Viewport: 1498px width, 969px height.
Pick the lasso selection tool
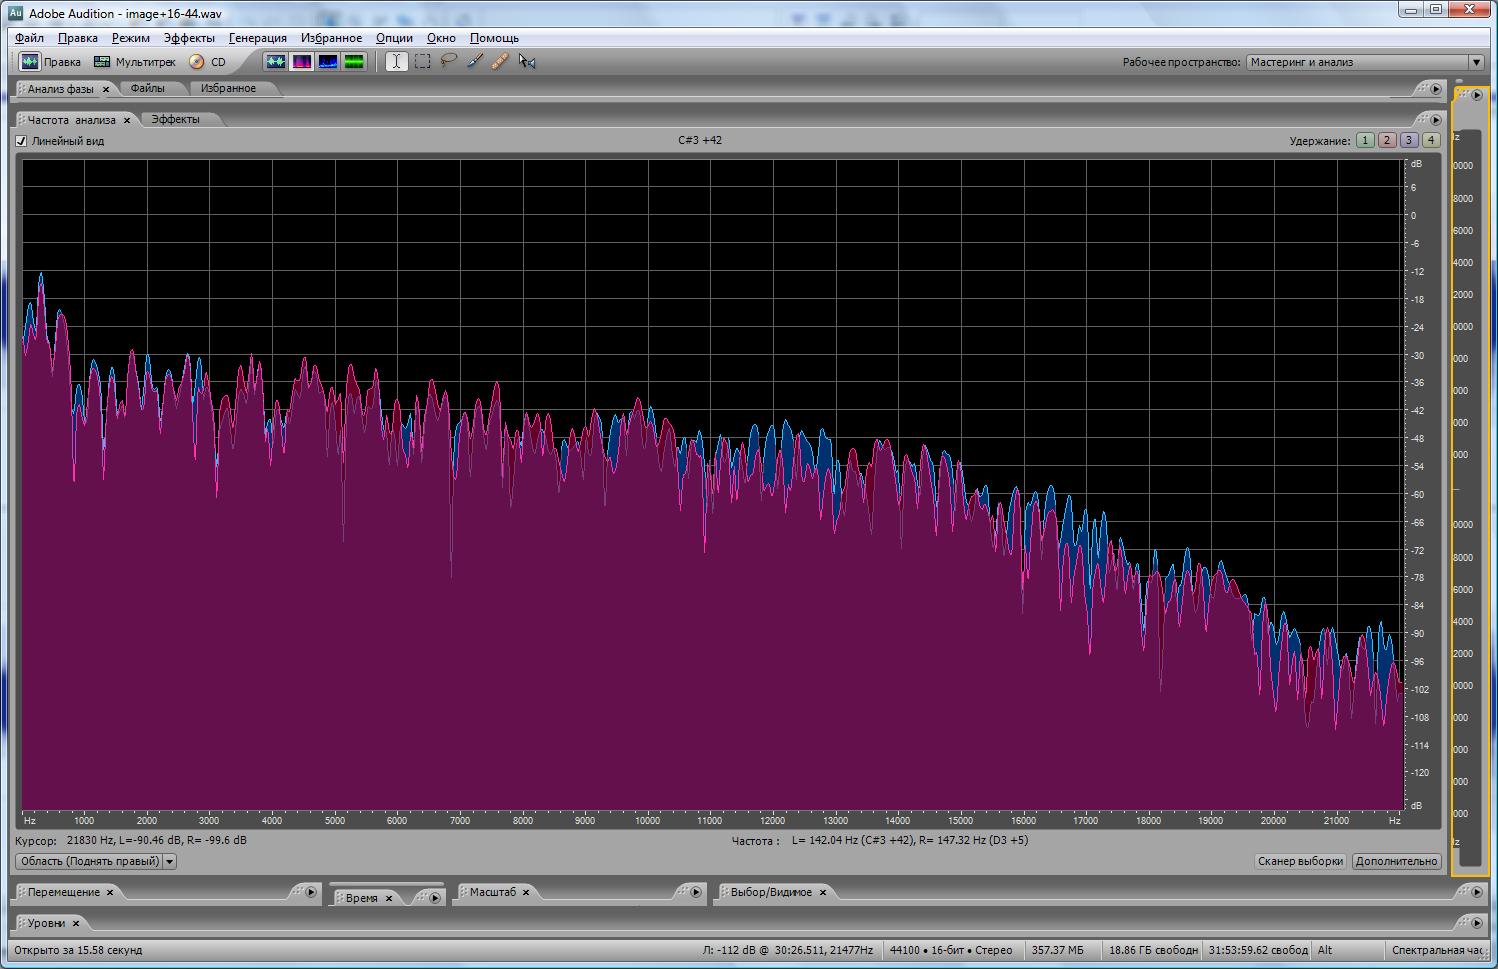(449, 62)
